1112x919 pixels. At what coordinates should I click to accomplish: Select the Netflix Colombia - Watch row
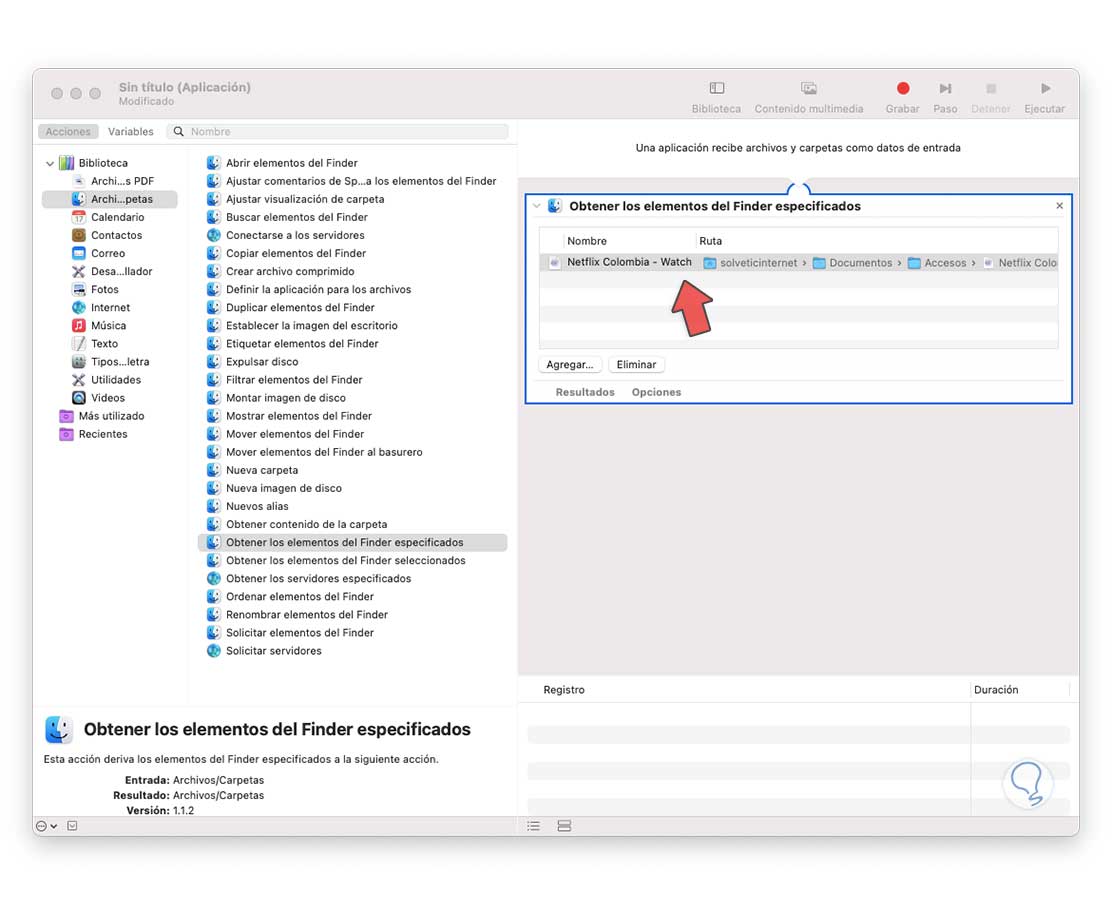[799, 262]
